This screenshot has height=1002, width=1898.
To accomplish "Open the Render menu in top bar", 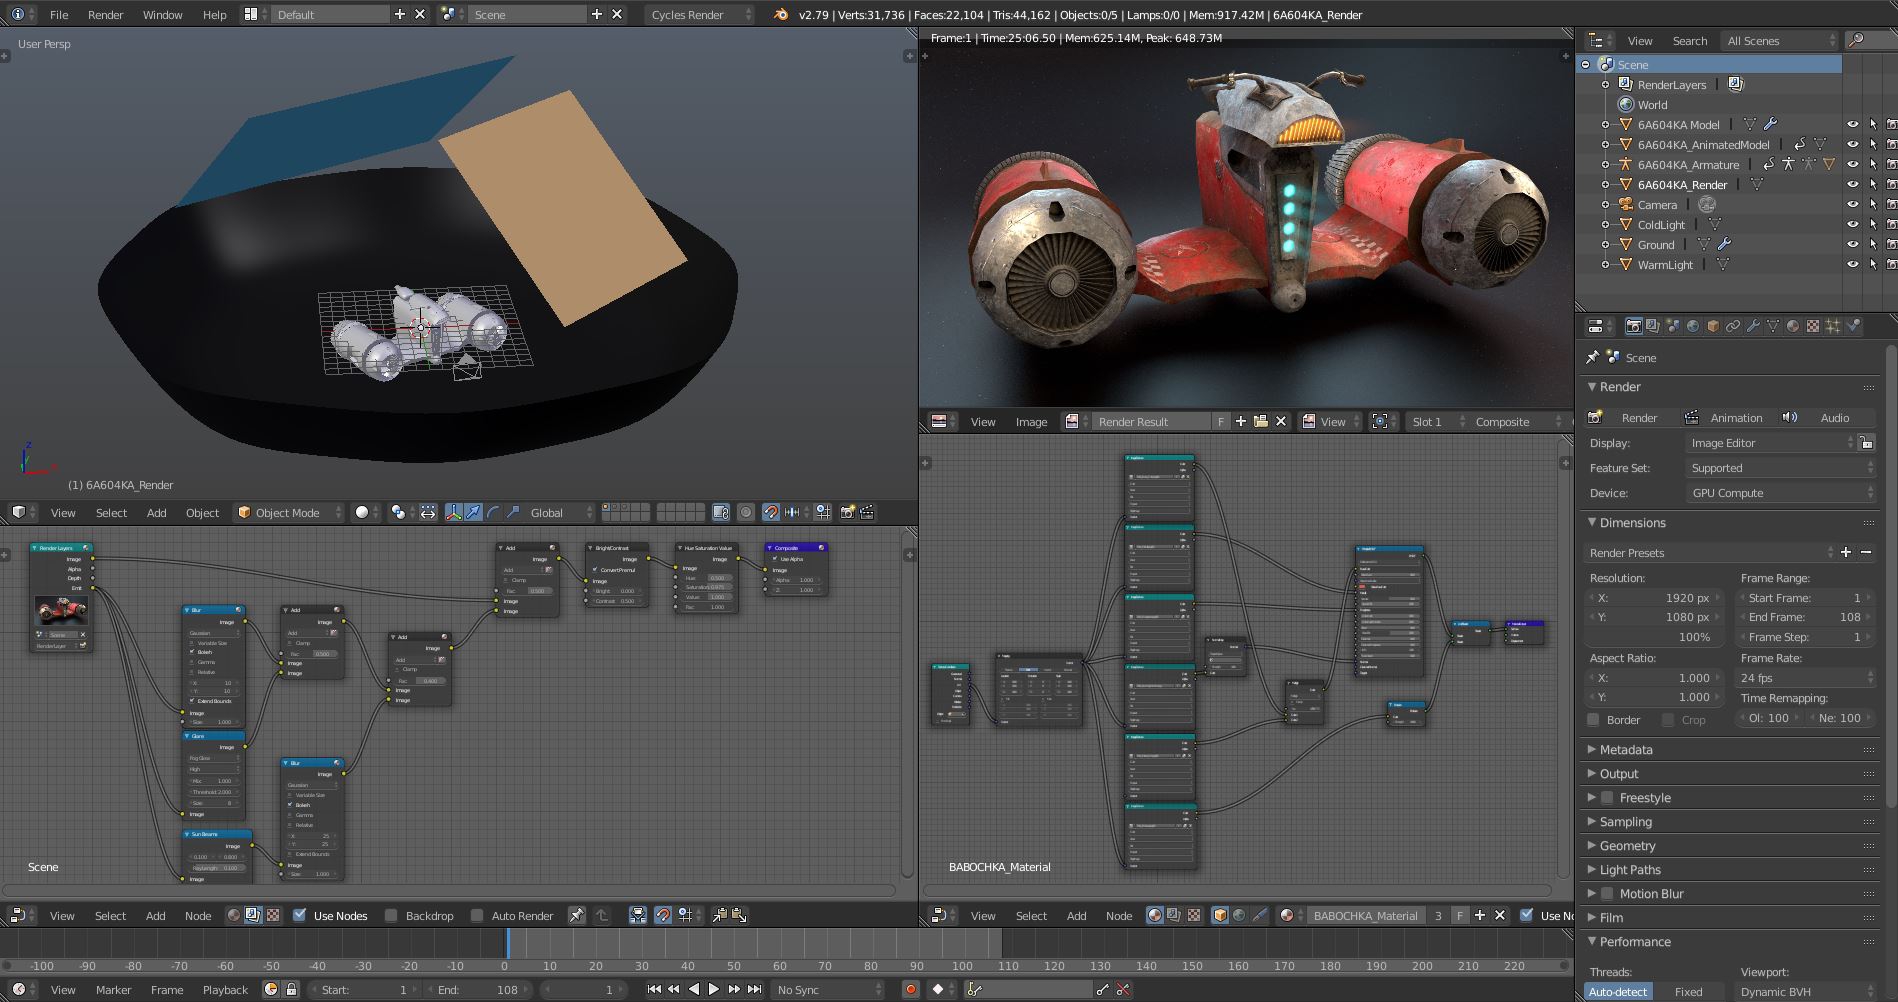I will (x=104, y=14).
